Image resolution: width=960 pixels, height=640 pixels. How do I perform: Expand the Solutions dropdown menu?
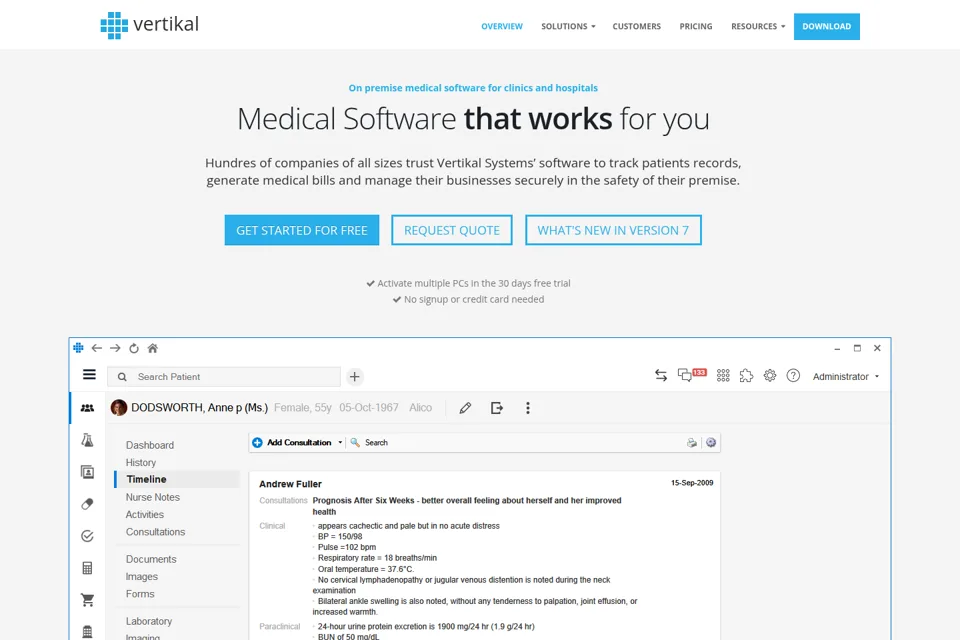568,26
